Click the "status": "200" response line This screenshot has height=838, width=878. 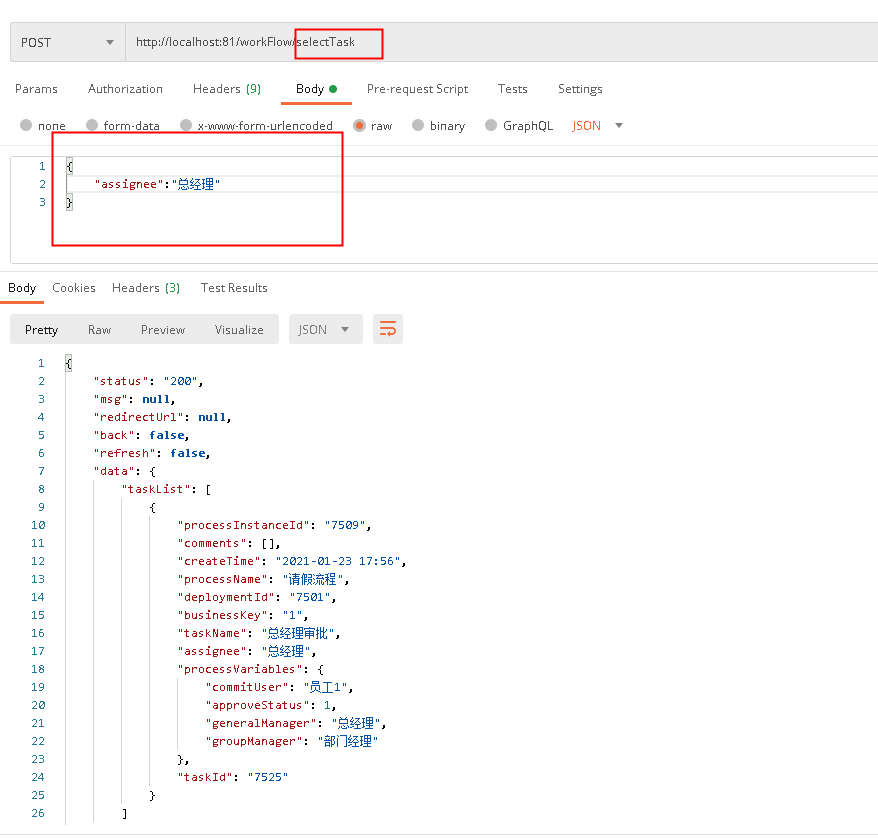tap(148, 381)
